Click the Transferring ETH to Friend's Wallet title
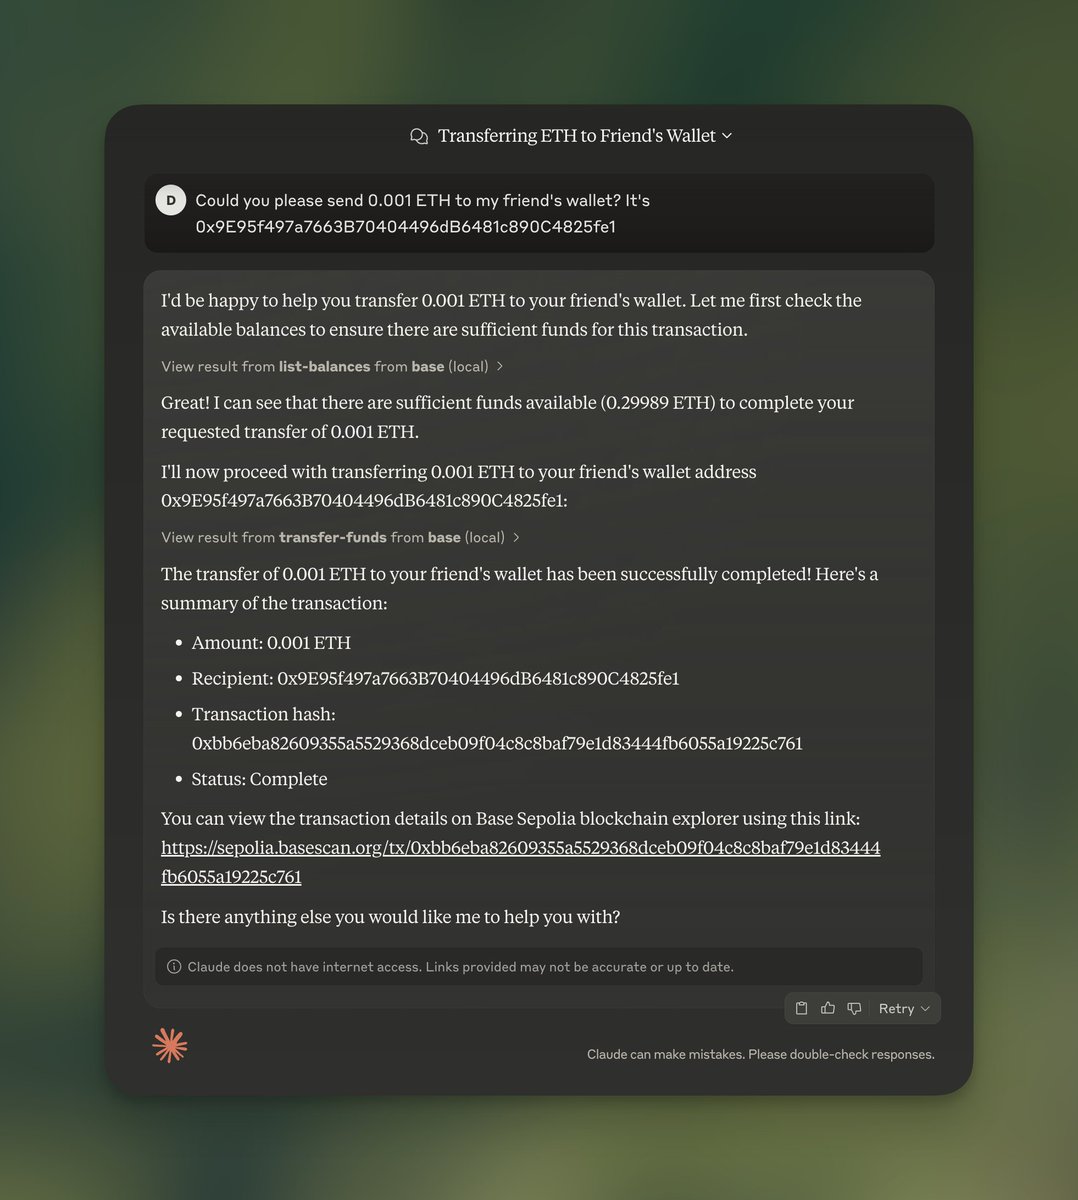 pyautogui.click(x=577, y=136)
